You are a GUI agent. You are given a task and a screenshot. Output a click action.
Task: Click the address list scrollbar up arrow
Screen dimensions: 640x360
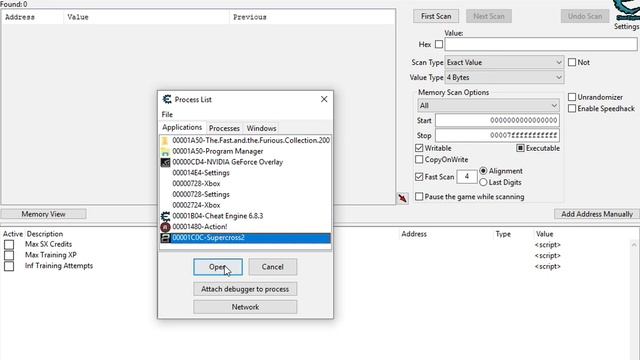(634, 245)
